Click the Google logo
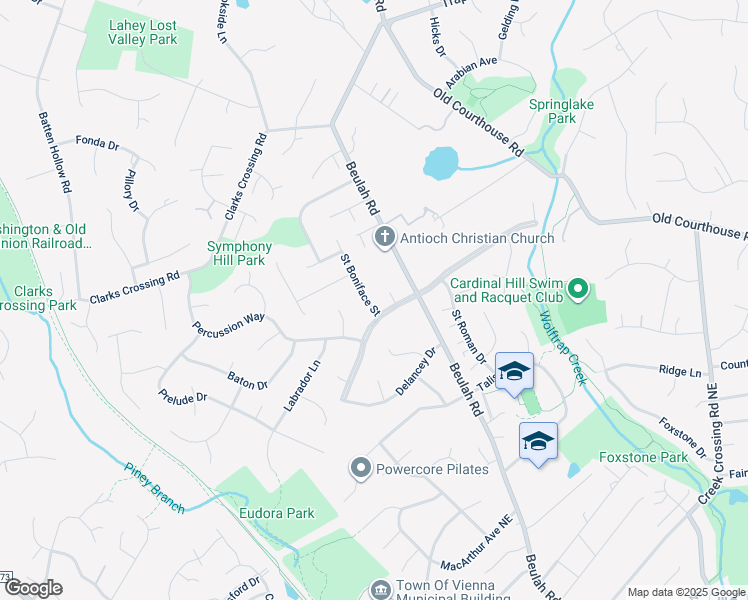 click(x=33, y=589)
